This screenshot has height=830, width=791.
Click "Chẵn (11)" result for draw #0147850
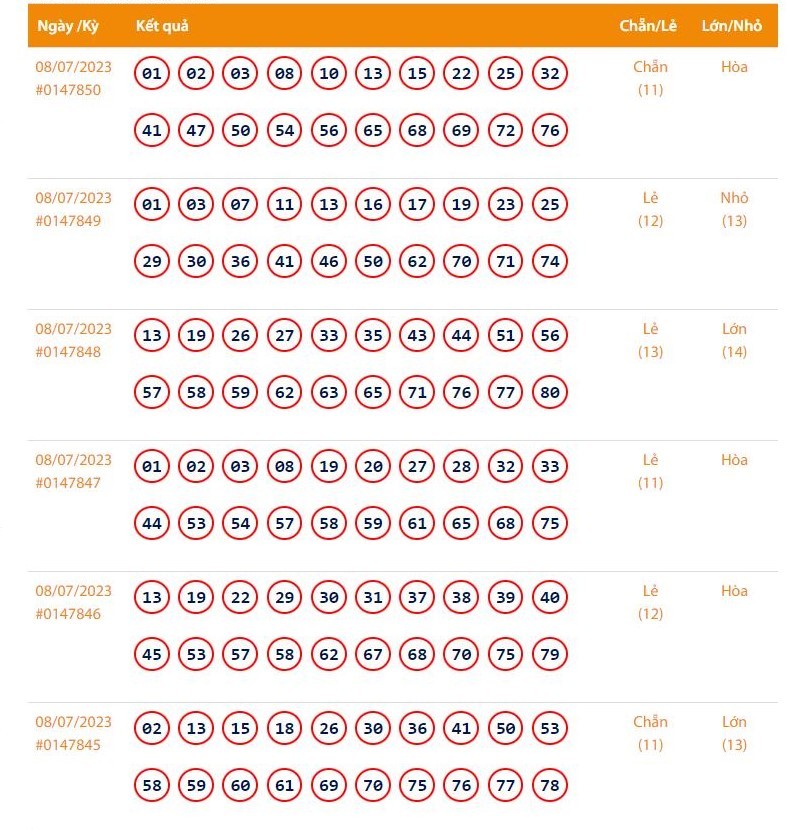click(650, 78)
